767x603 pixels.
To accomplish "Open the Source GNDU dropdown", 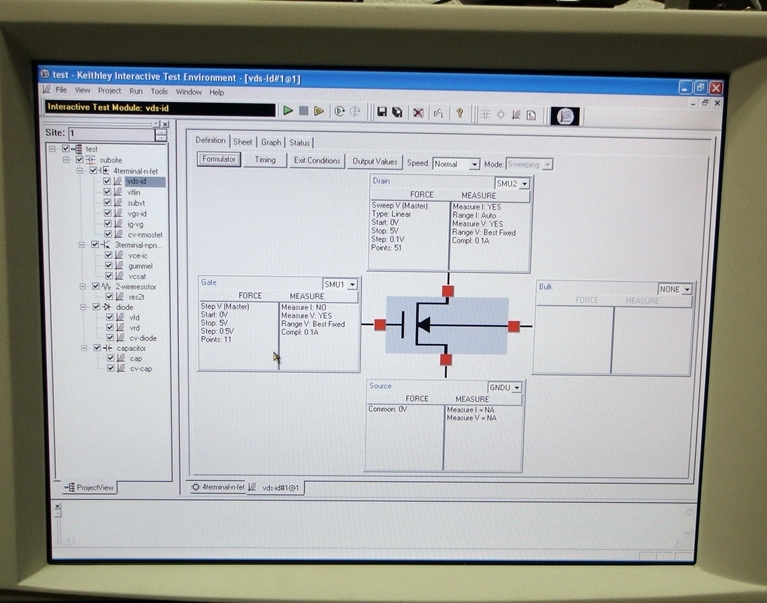I will (x=517, y=388).
